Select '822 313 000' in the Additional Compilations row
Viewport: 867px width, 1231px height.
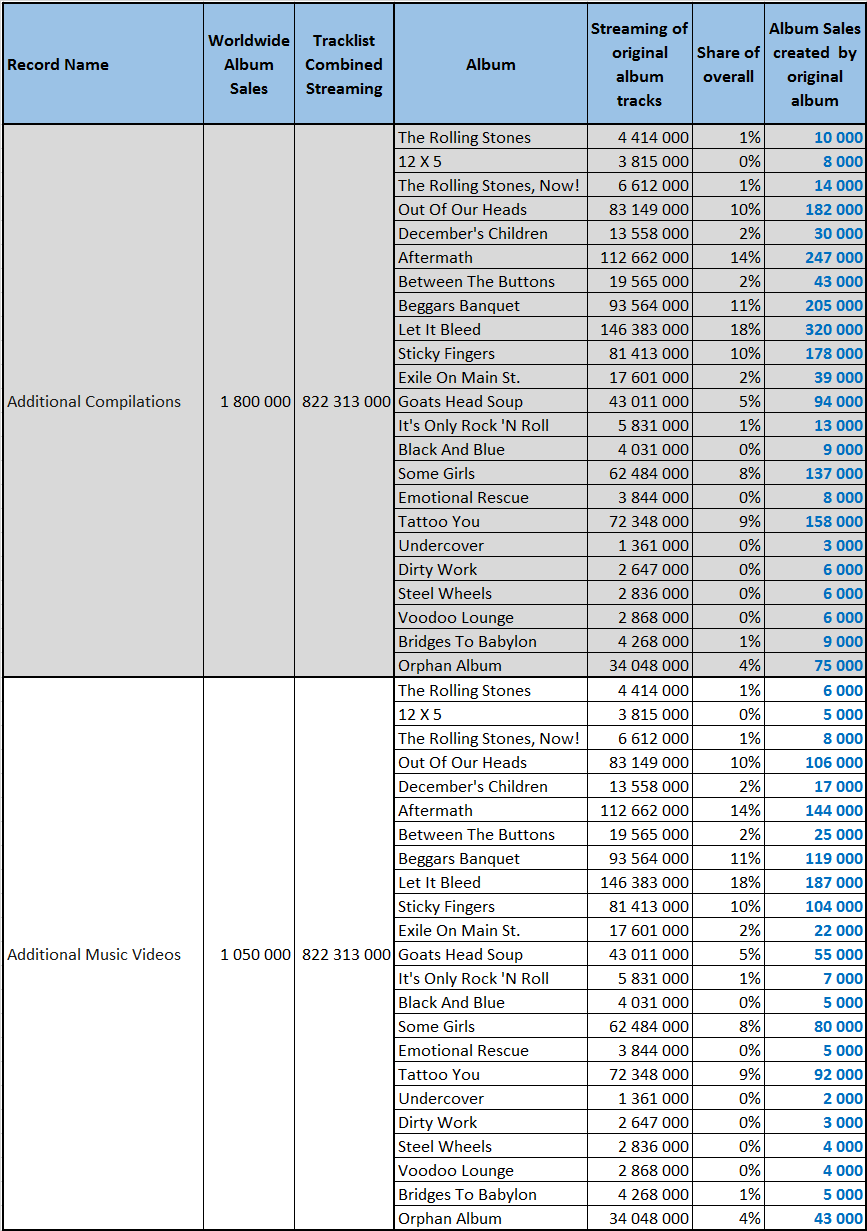tap(344, 401)
